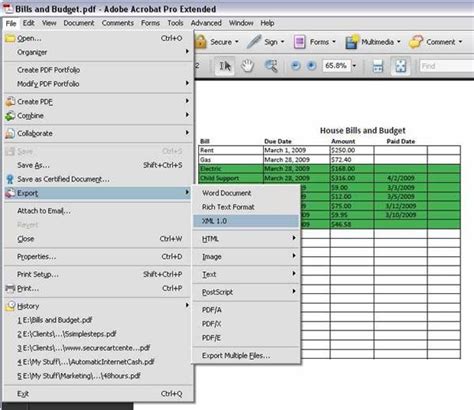
Task: Choose XML 1.0 export format
Action: click(x=246, y=221)
